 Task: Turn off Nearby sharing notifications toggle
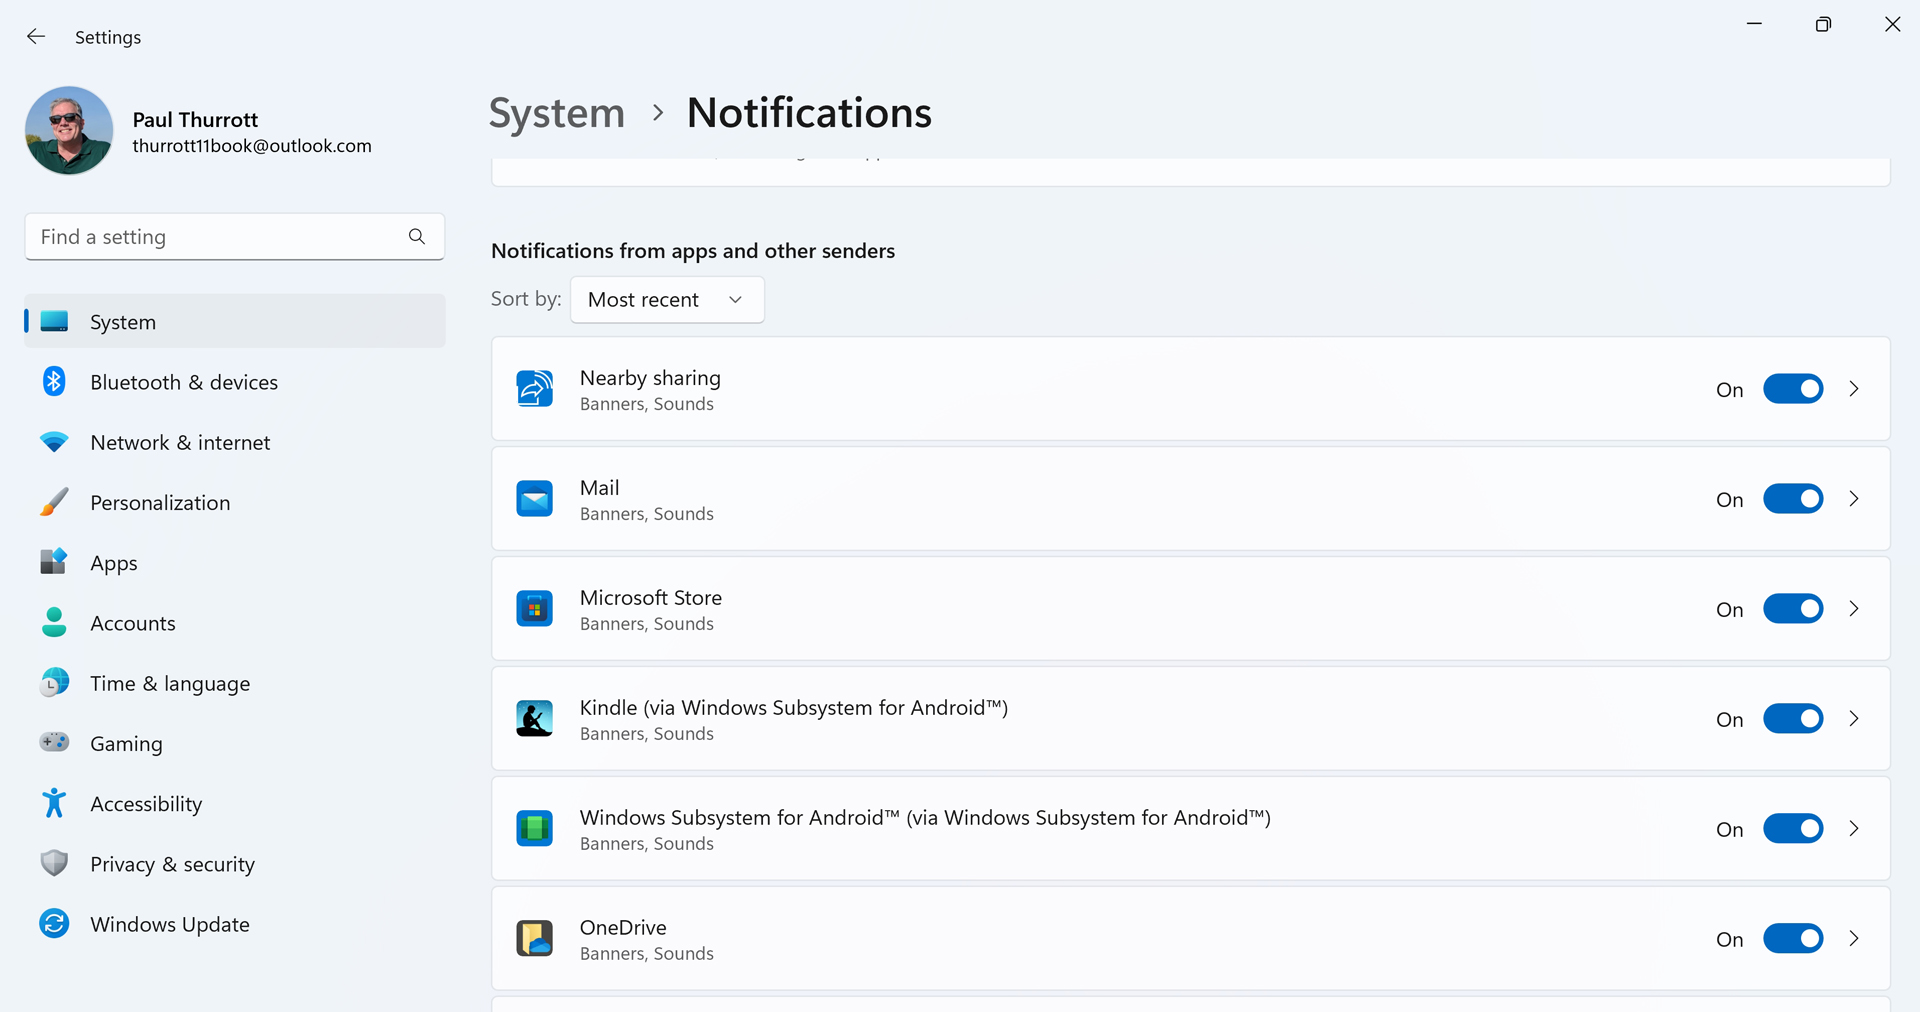(1792, 389)
